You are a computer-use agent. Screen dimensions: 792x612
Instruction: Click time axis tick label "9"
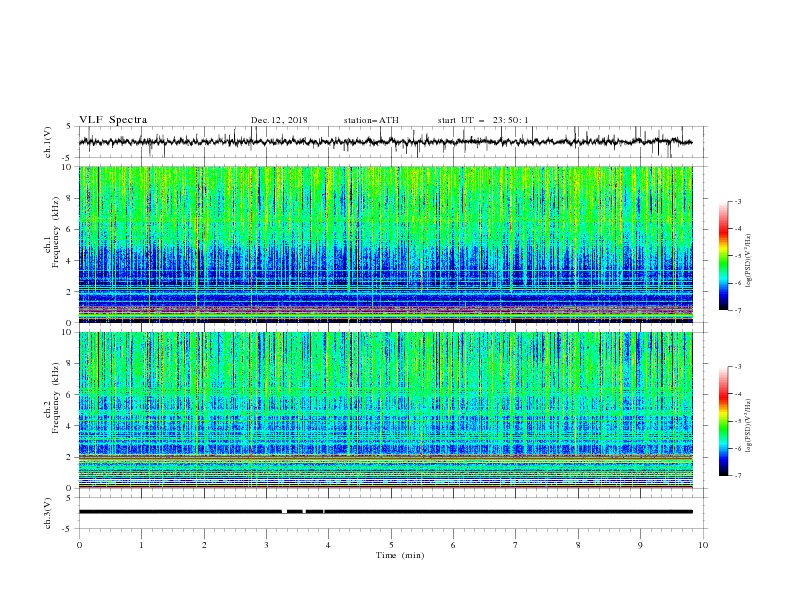[641, 545]
